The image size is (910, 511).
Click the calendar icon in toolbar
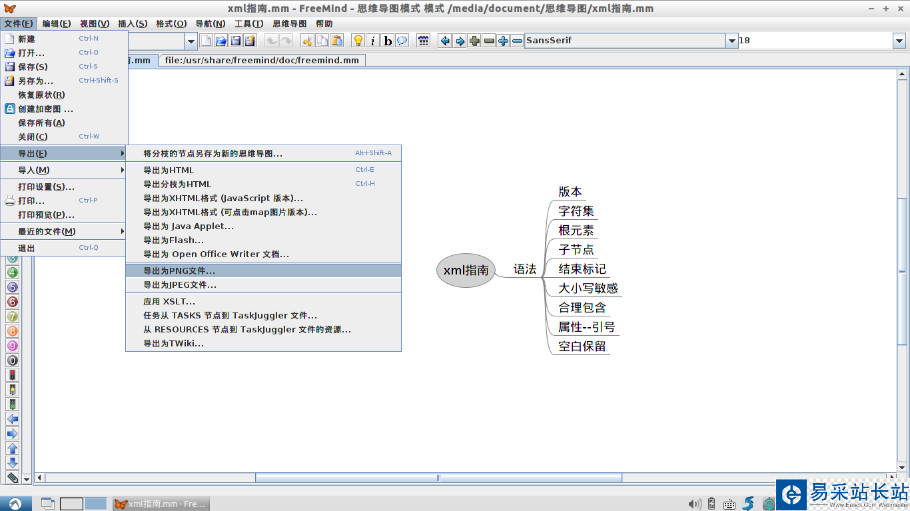423,40
